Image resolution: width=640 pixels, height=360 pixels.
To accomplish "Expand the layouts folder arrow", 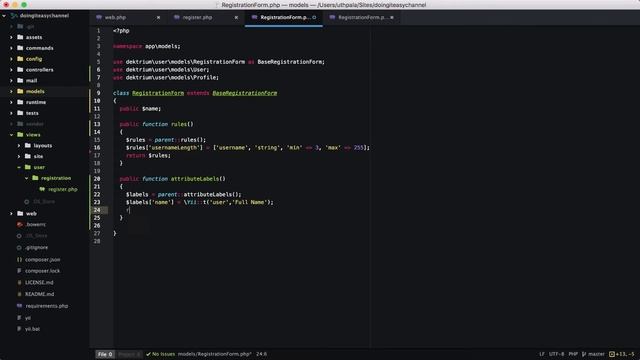I will (18, 145).
